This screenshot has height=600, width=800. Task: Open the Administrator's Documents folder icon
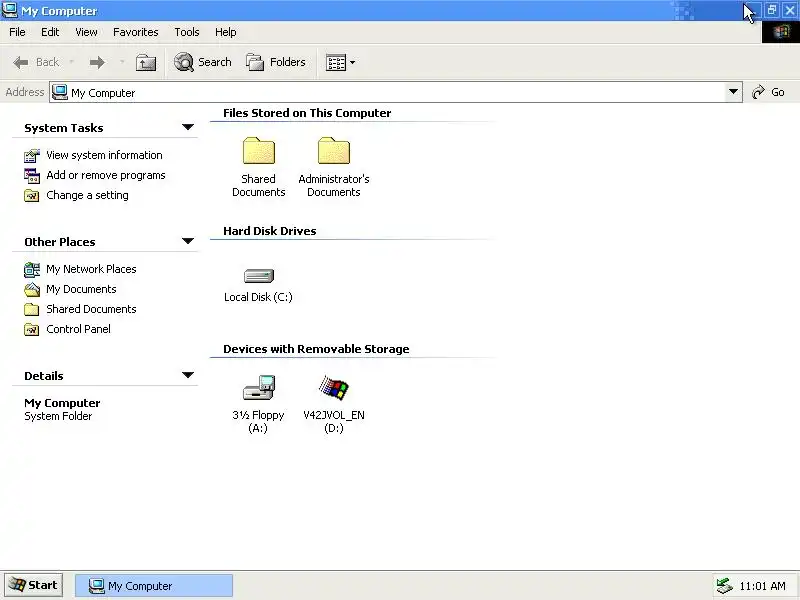(334, 151)
